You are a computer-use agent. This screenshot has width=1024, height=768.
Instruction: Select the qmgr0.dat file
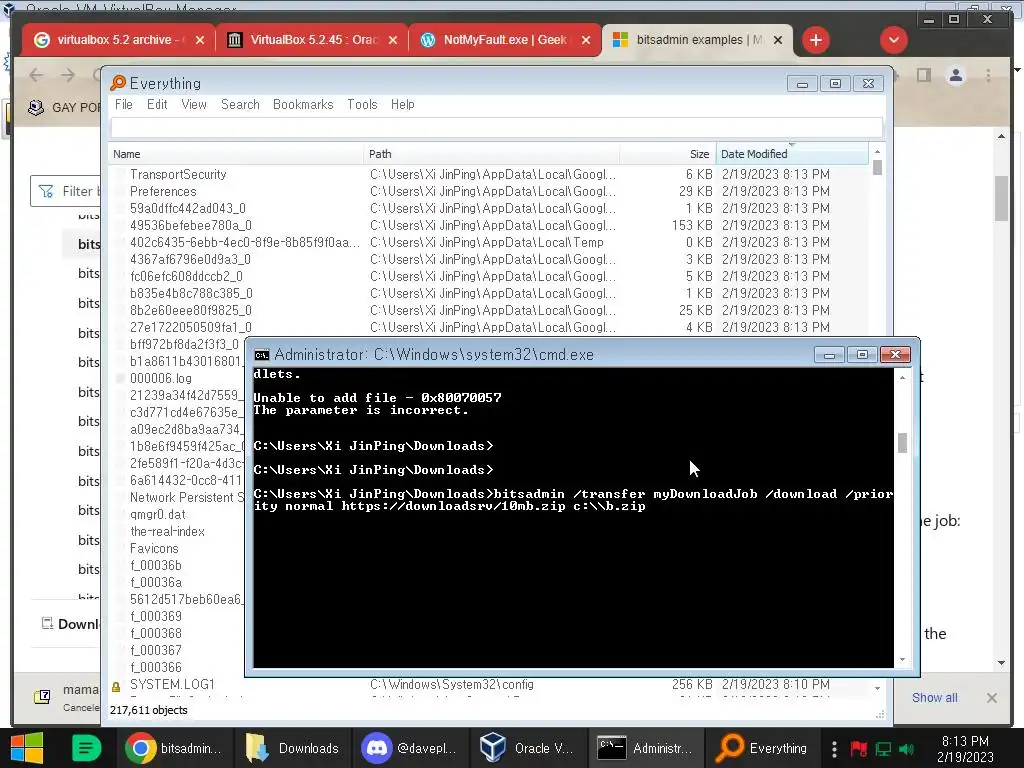point(157,515)
